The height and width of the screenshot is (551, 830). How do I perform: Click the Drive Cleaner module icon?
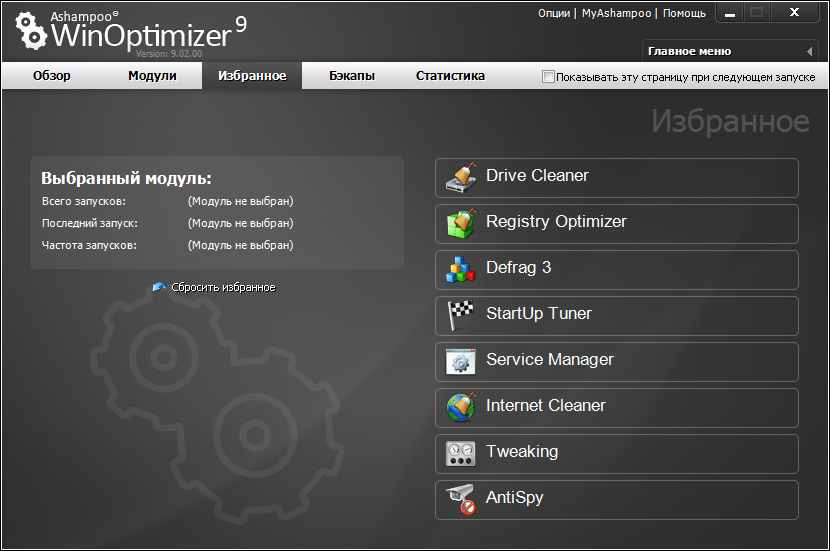tap(460, 178)
